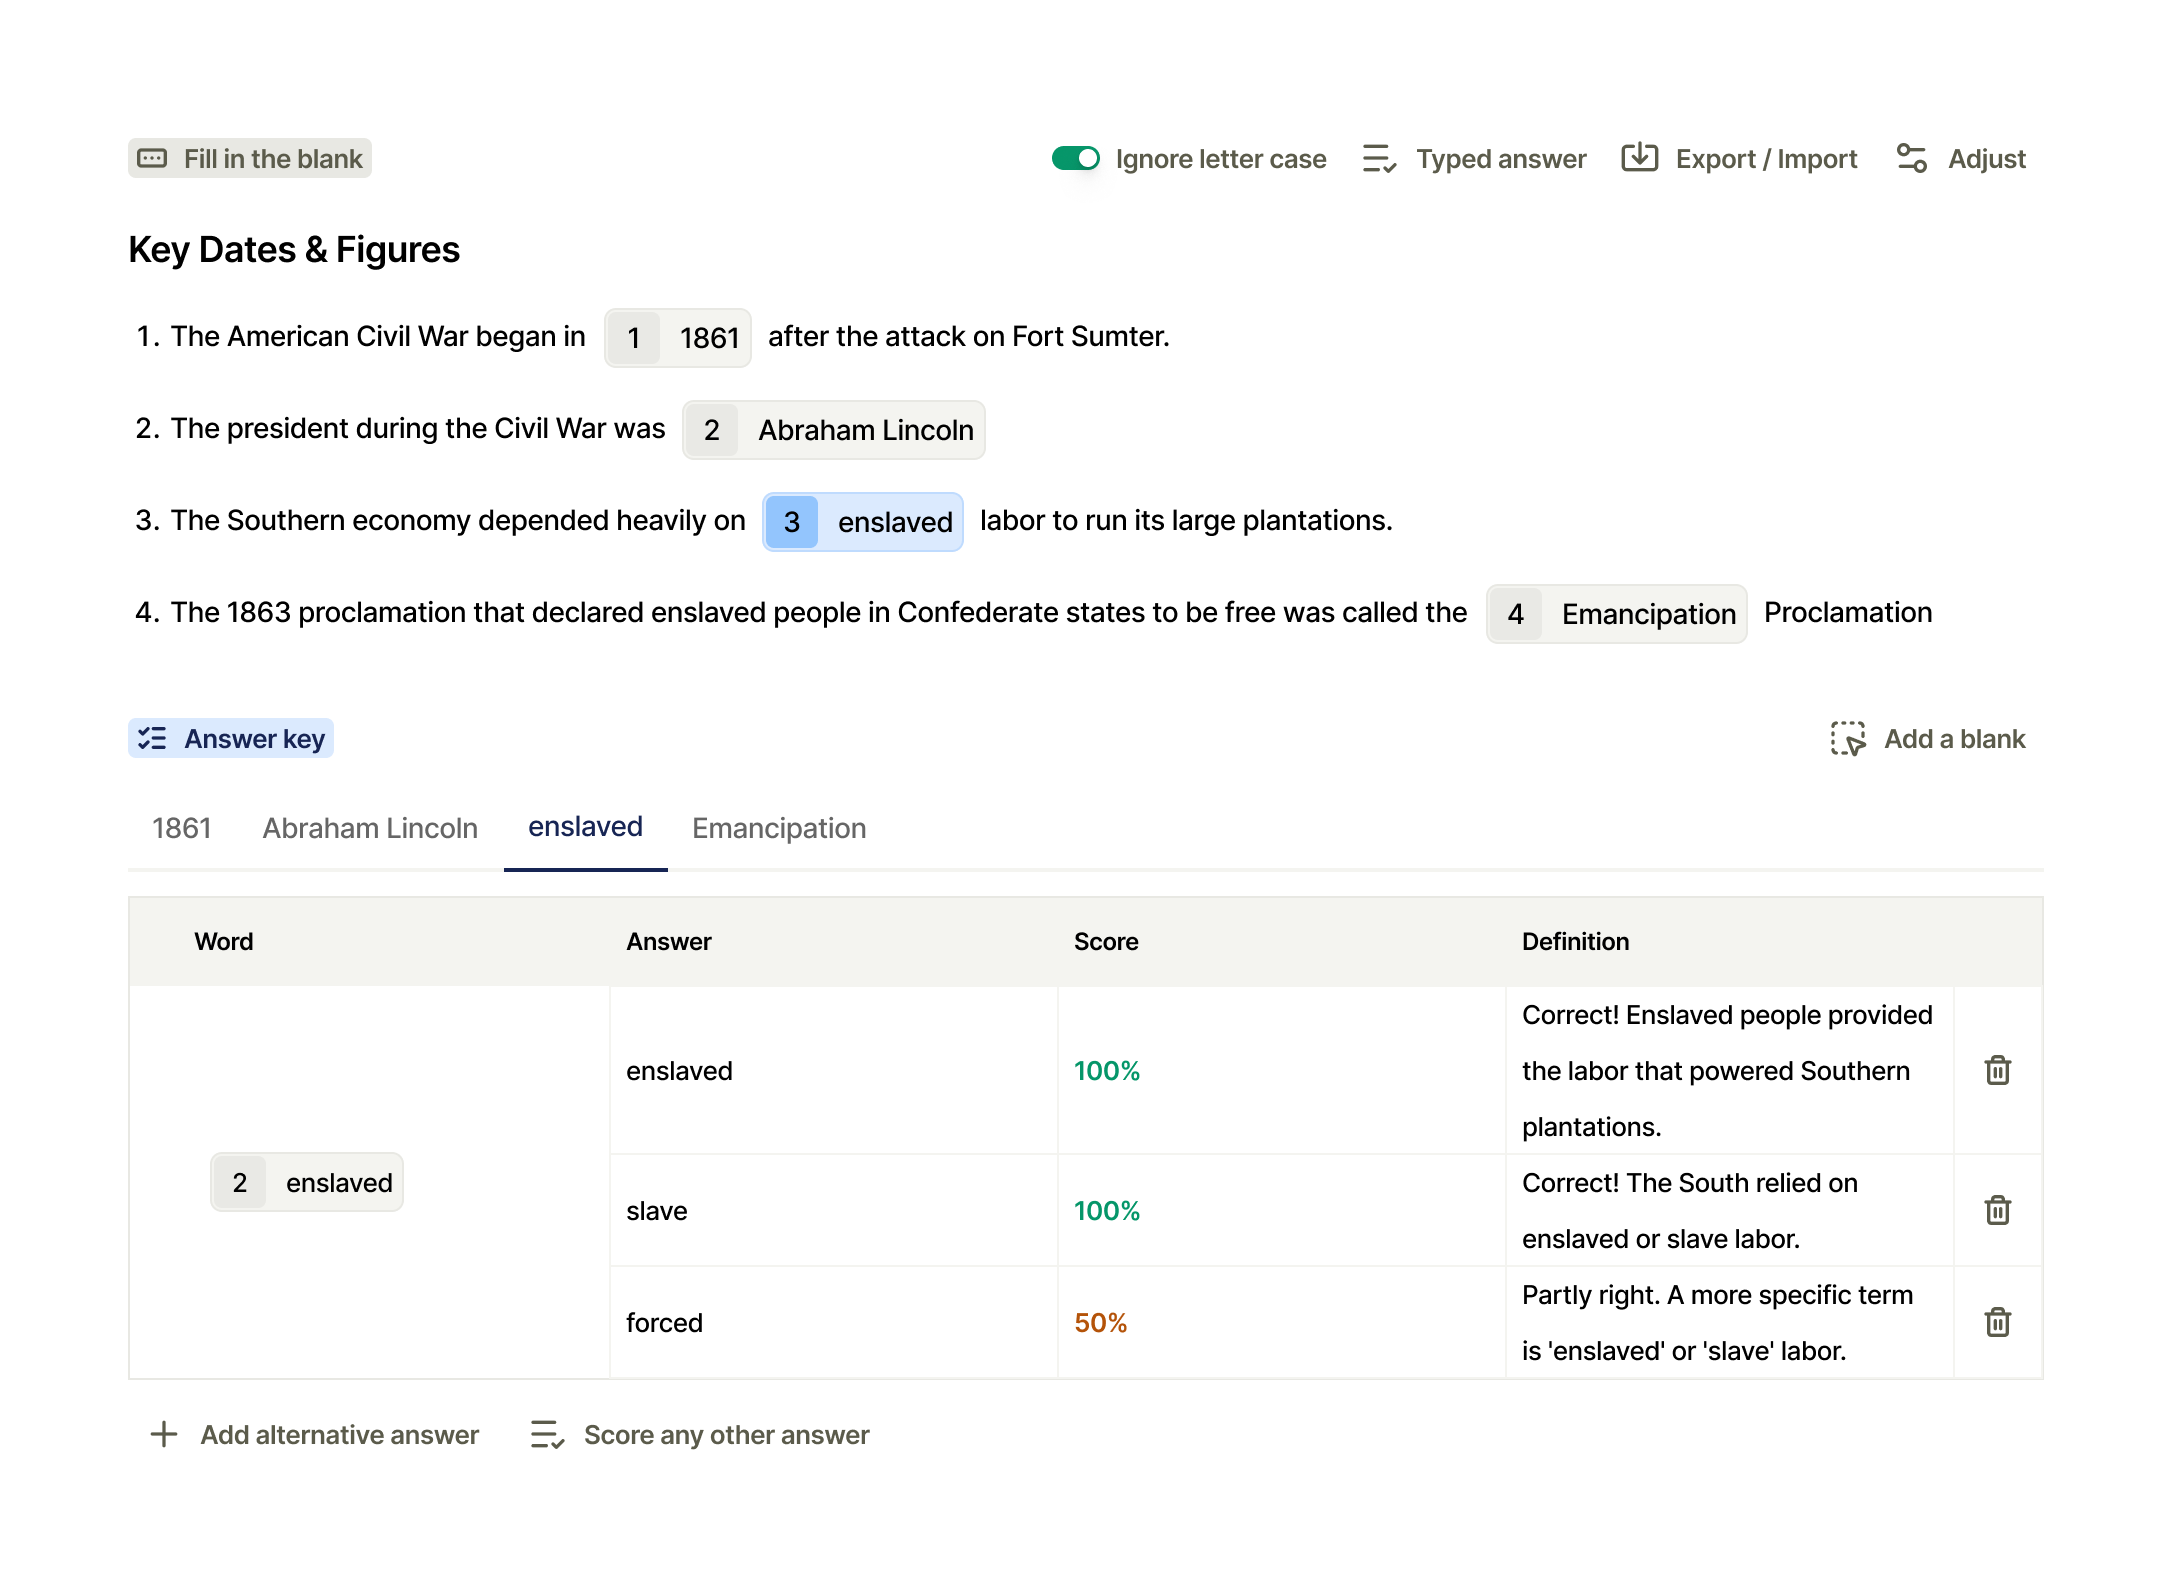Screen dimensions: 2172x1592
Task: Select highlighted blank 3 enslaved in sentence
Action: click(863, 522)
